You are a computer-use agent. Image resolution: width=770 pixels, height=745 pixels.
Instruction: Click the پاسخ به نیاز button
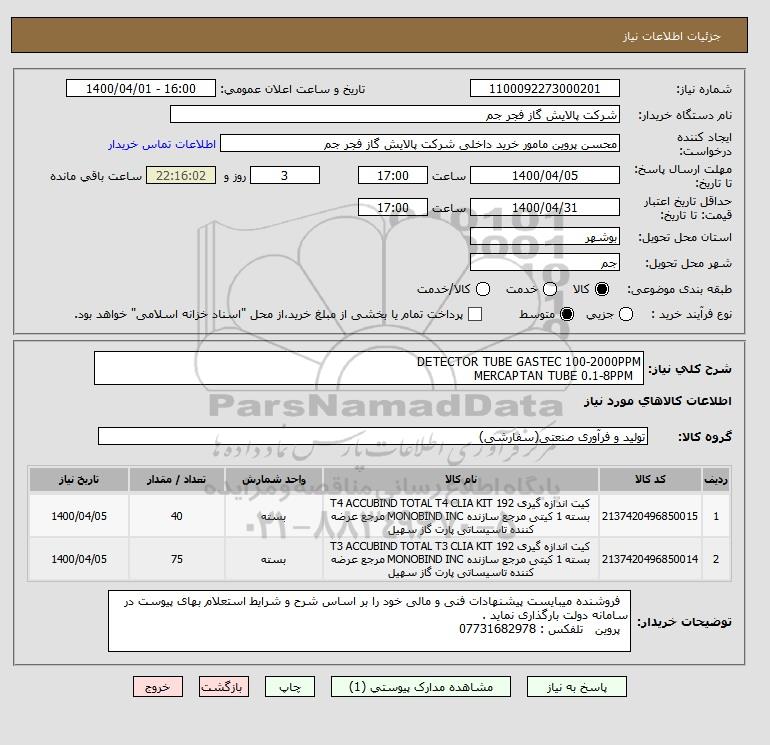pyautogui.click(x=577, y=687)
